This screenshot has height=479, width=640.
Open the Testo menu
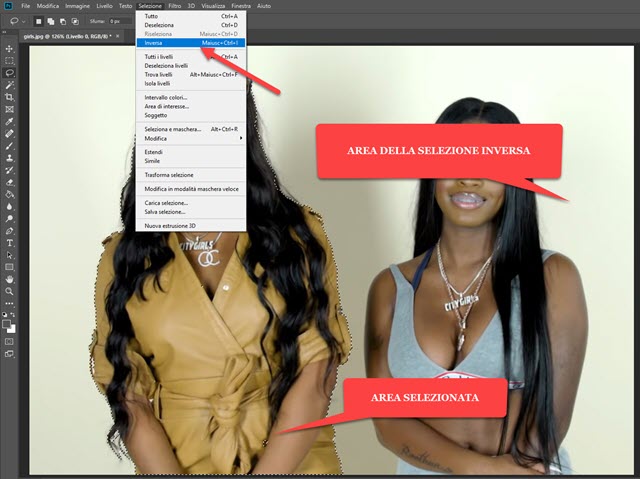pyautogui.click(x=126, y=6)
